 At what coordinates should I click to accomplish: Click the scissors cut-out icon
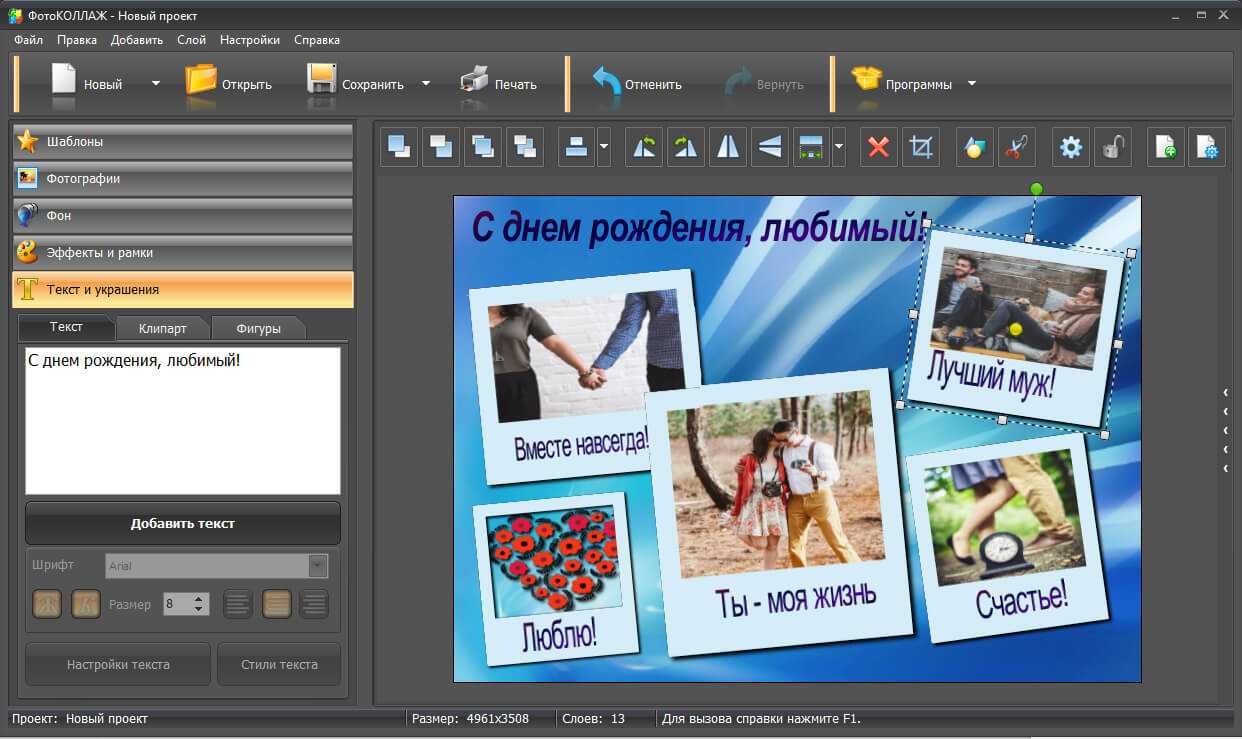(1016, 148)
